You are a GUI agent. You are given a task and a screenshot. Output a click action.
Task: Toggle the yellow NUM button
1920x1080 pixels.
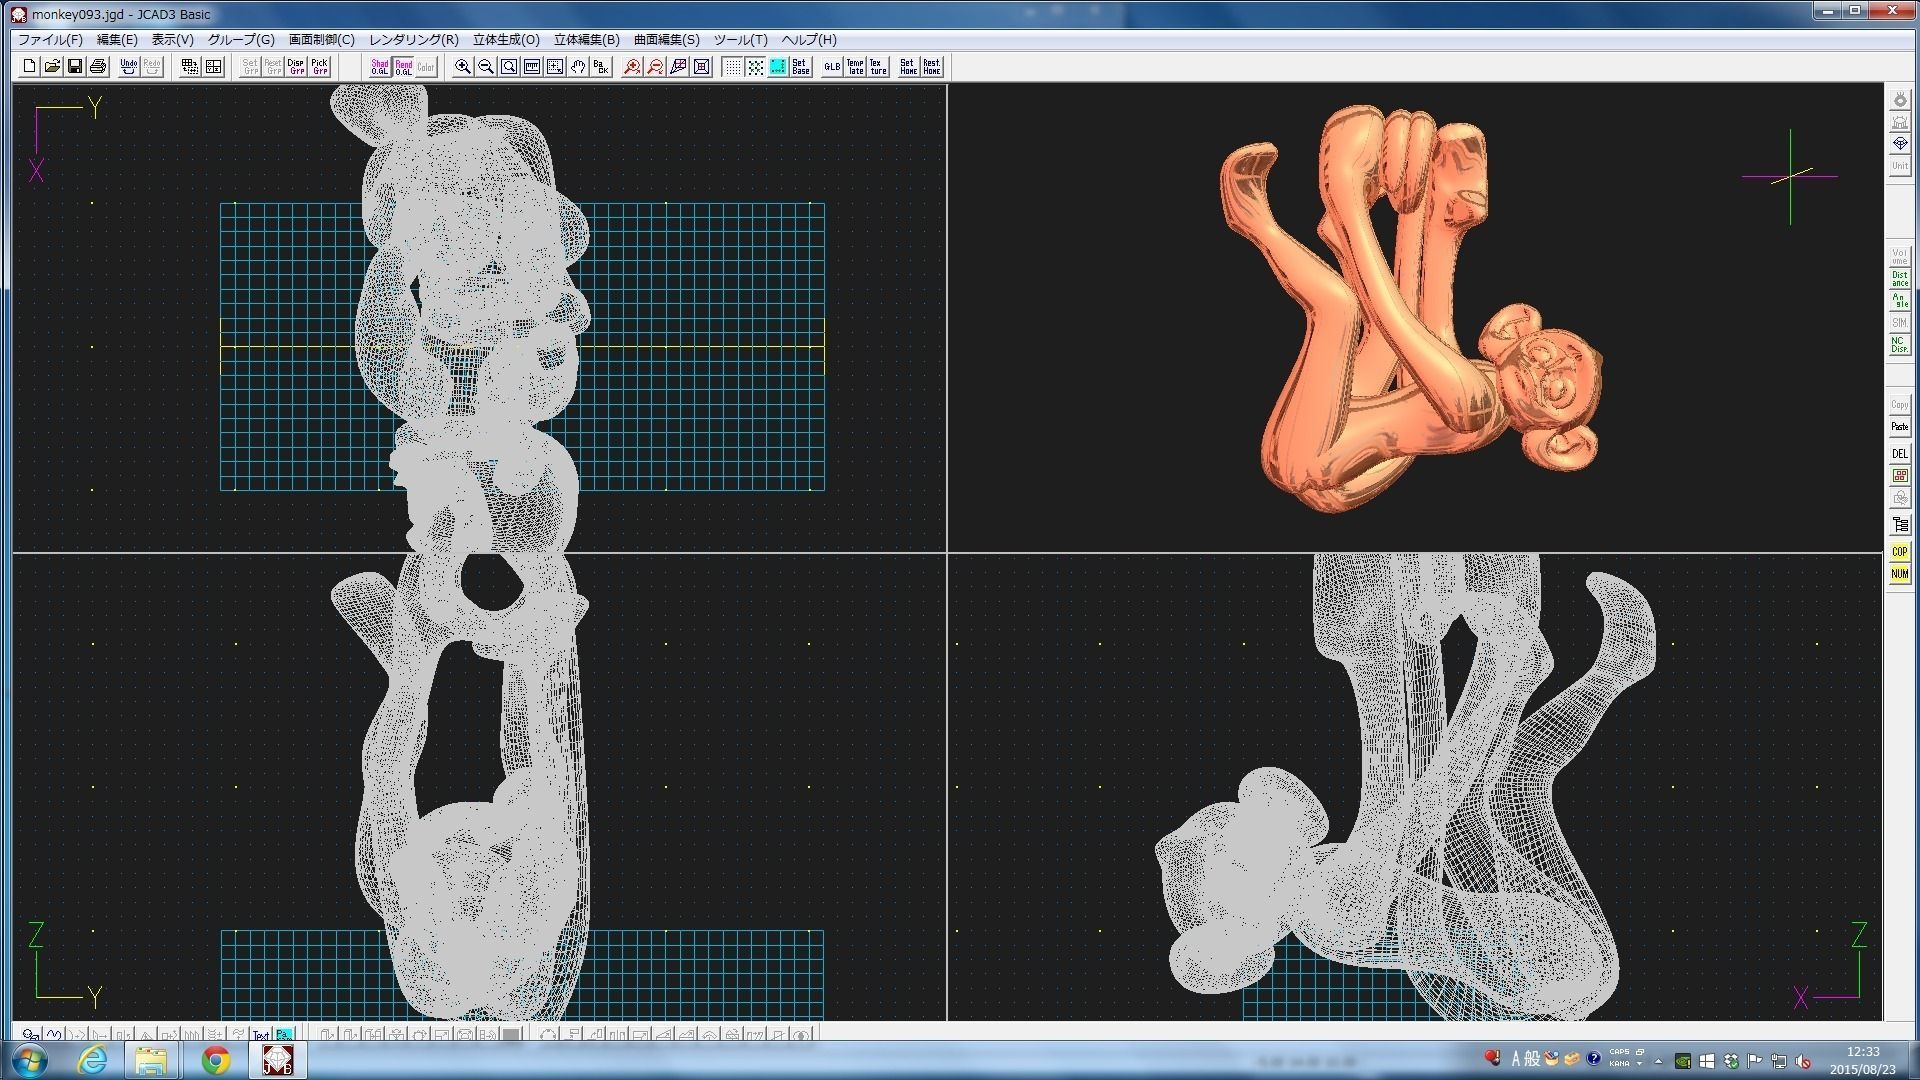click(1899, 574)
